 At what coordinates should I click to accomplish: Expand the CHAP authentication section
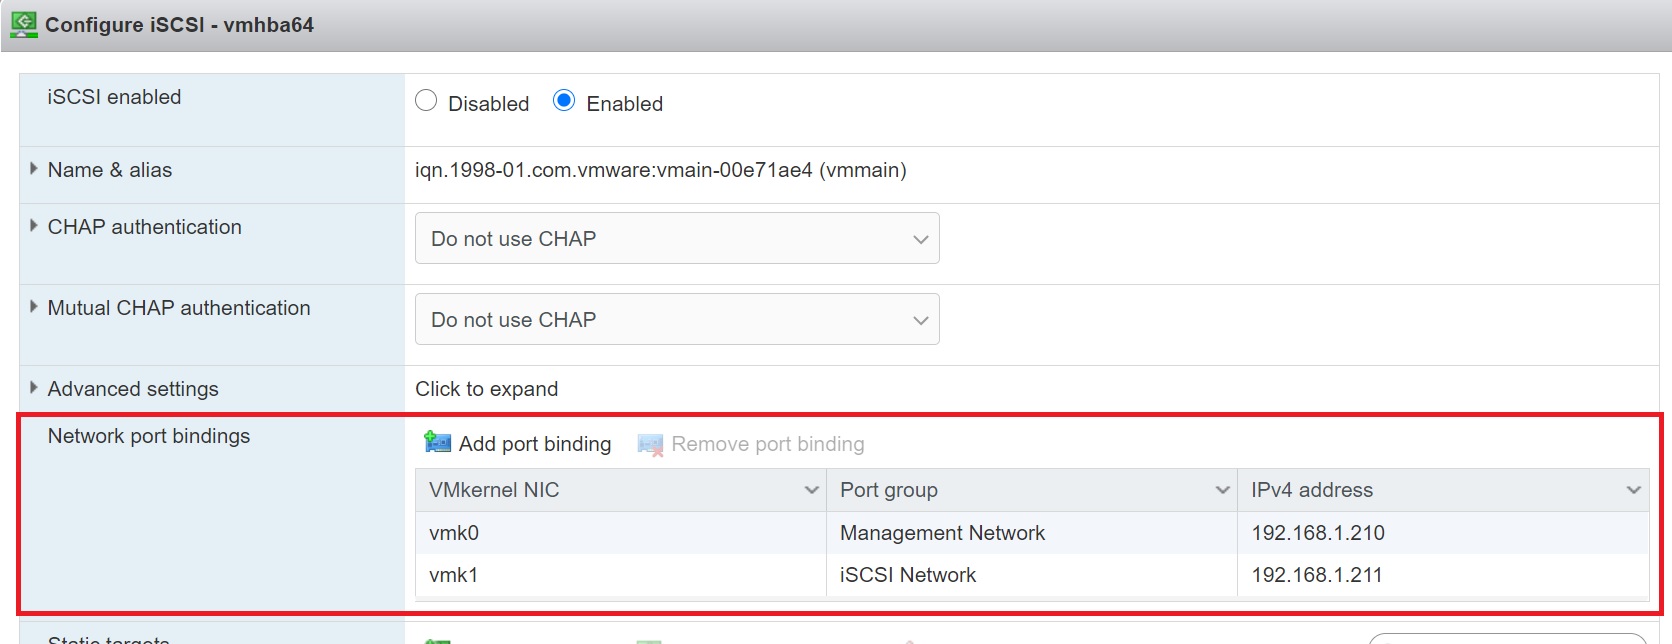34,226
